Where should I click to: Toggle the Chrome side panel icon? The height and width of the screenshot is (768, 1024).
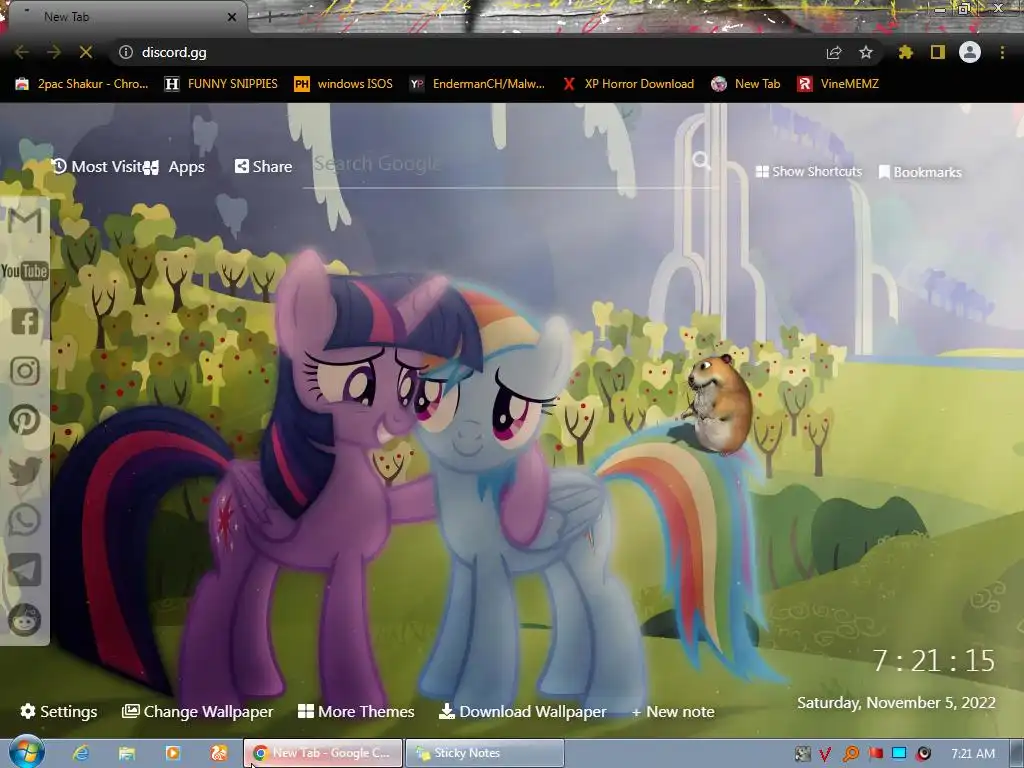tap(938, 52)
